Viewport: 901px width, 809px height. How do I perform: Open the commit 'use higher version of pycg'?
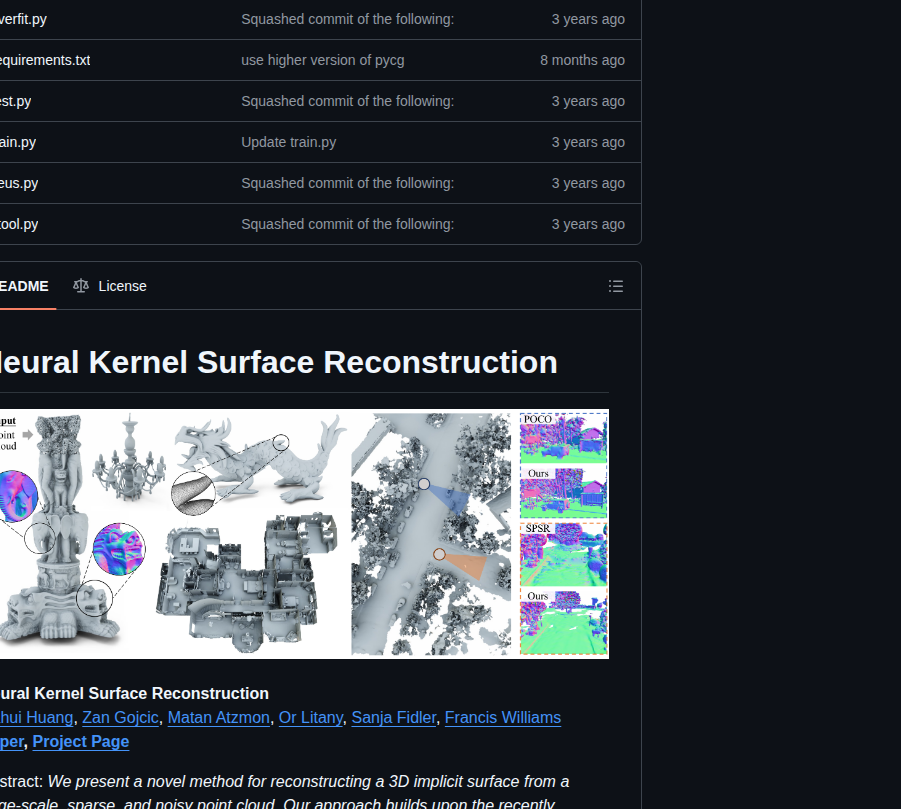point(322,60)
